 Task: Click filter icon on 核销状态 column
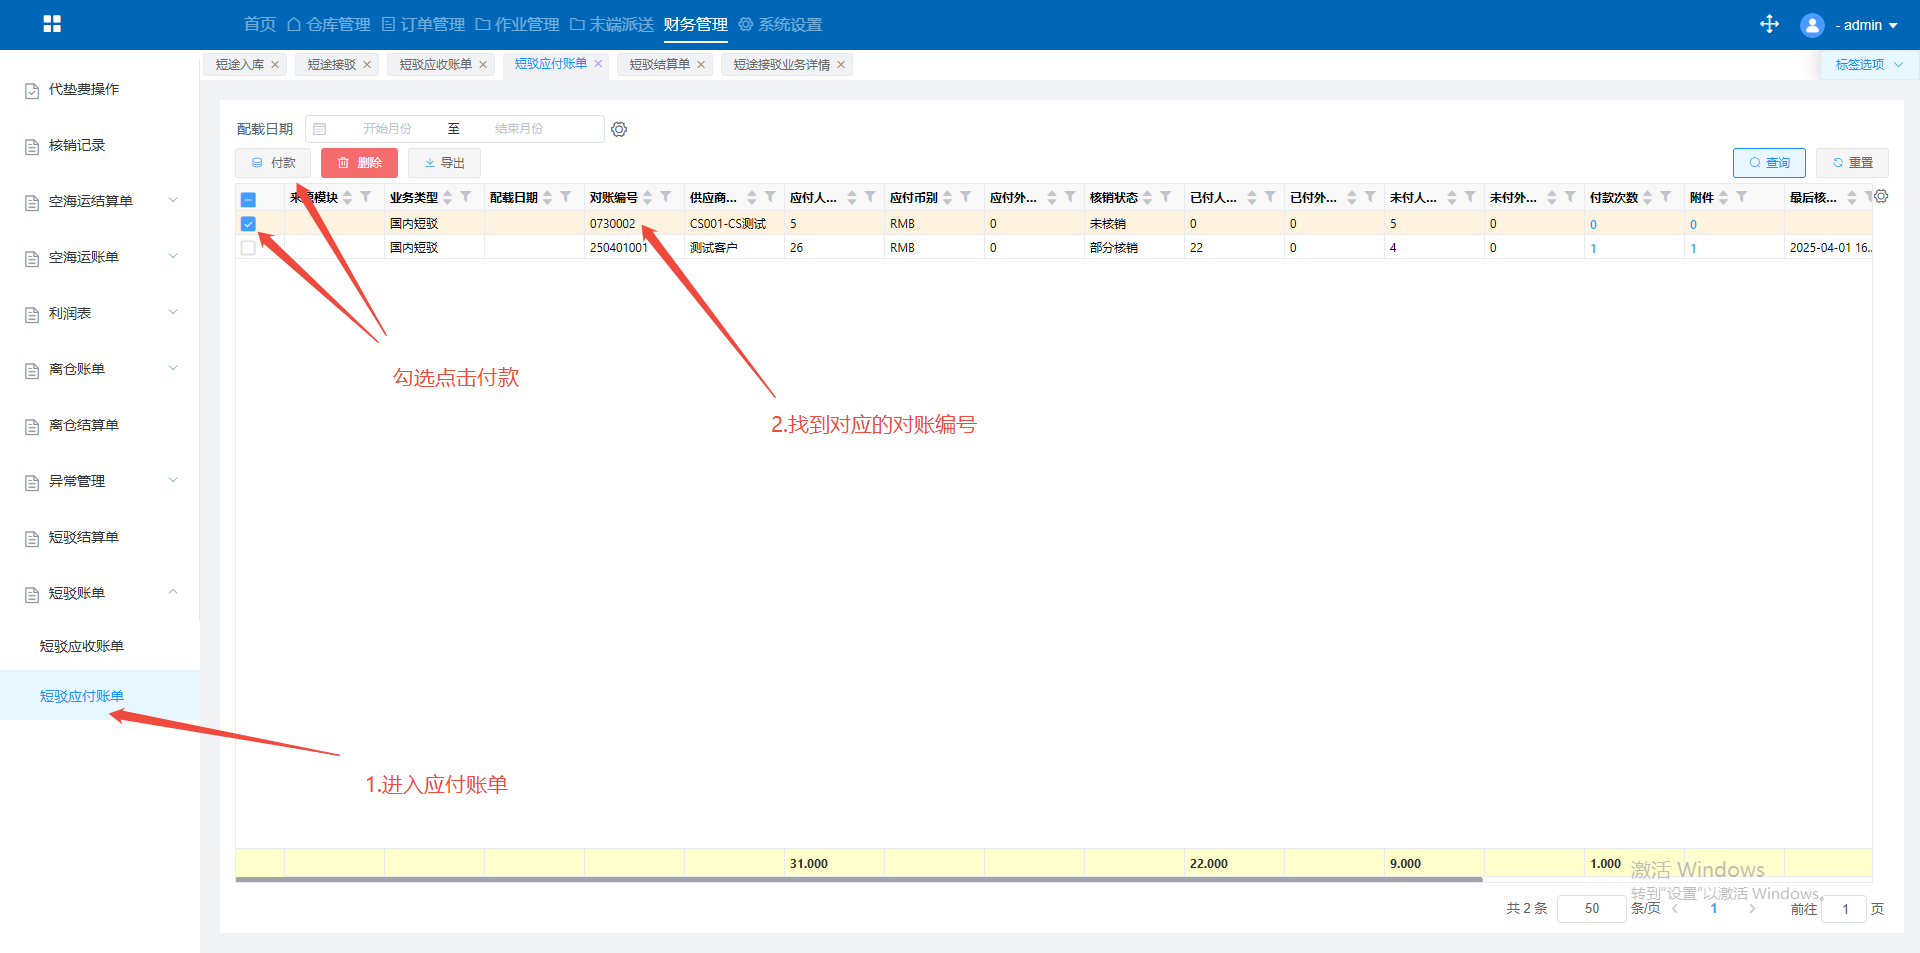[x=1166, y=197]
